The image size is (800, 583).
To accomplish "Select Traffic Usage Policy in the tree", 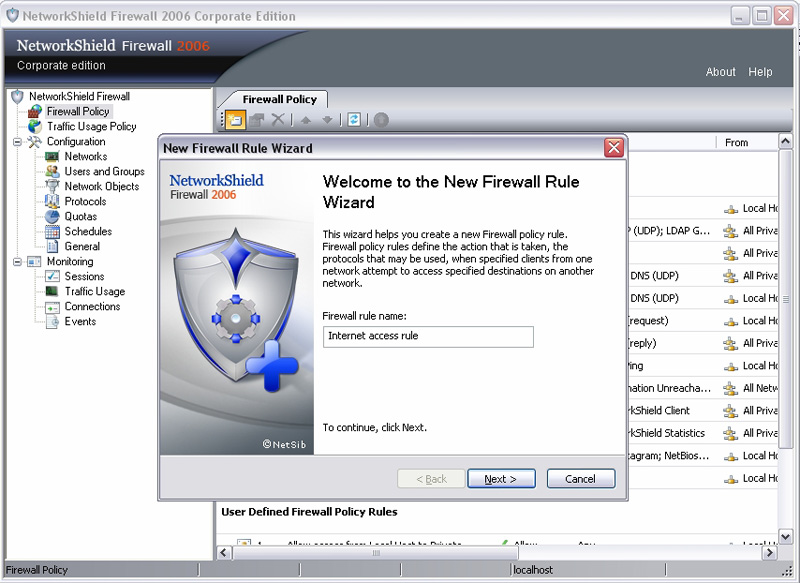I will click(91, 126).
